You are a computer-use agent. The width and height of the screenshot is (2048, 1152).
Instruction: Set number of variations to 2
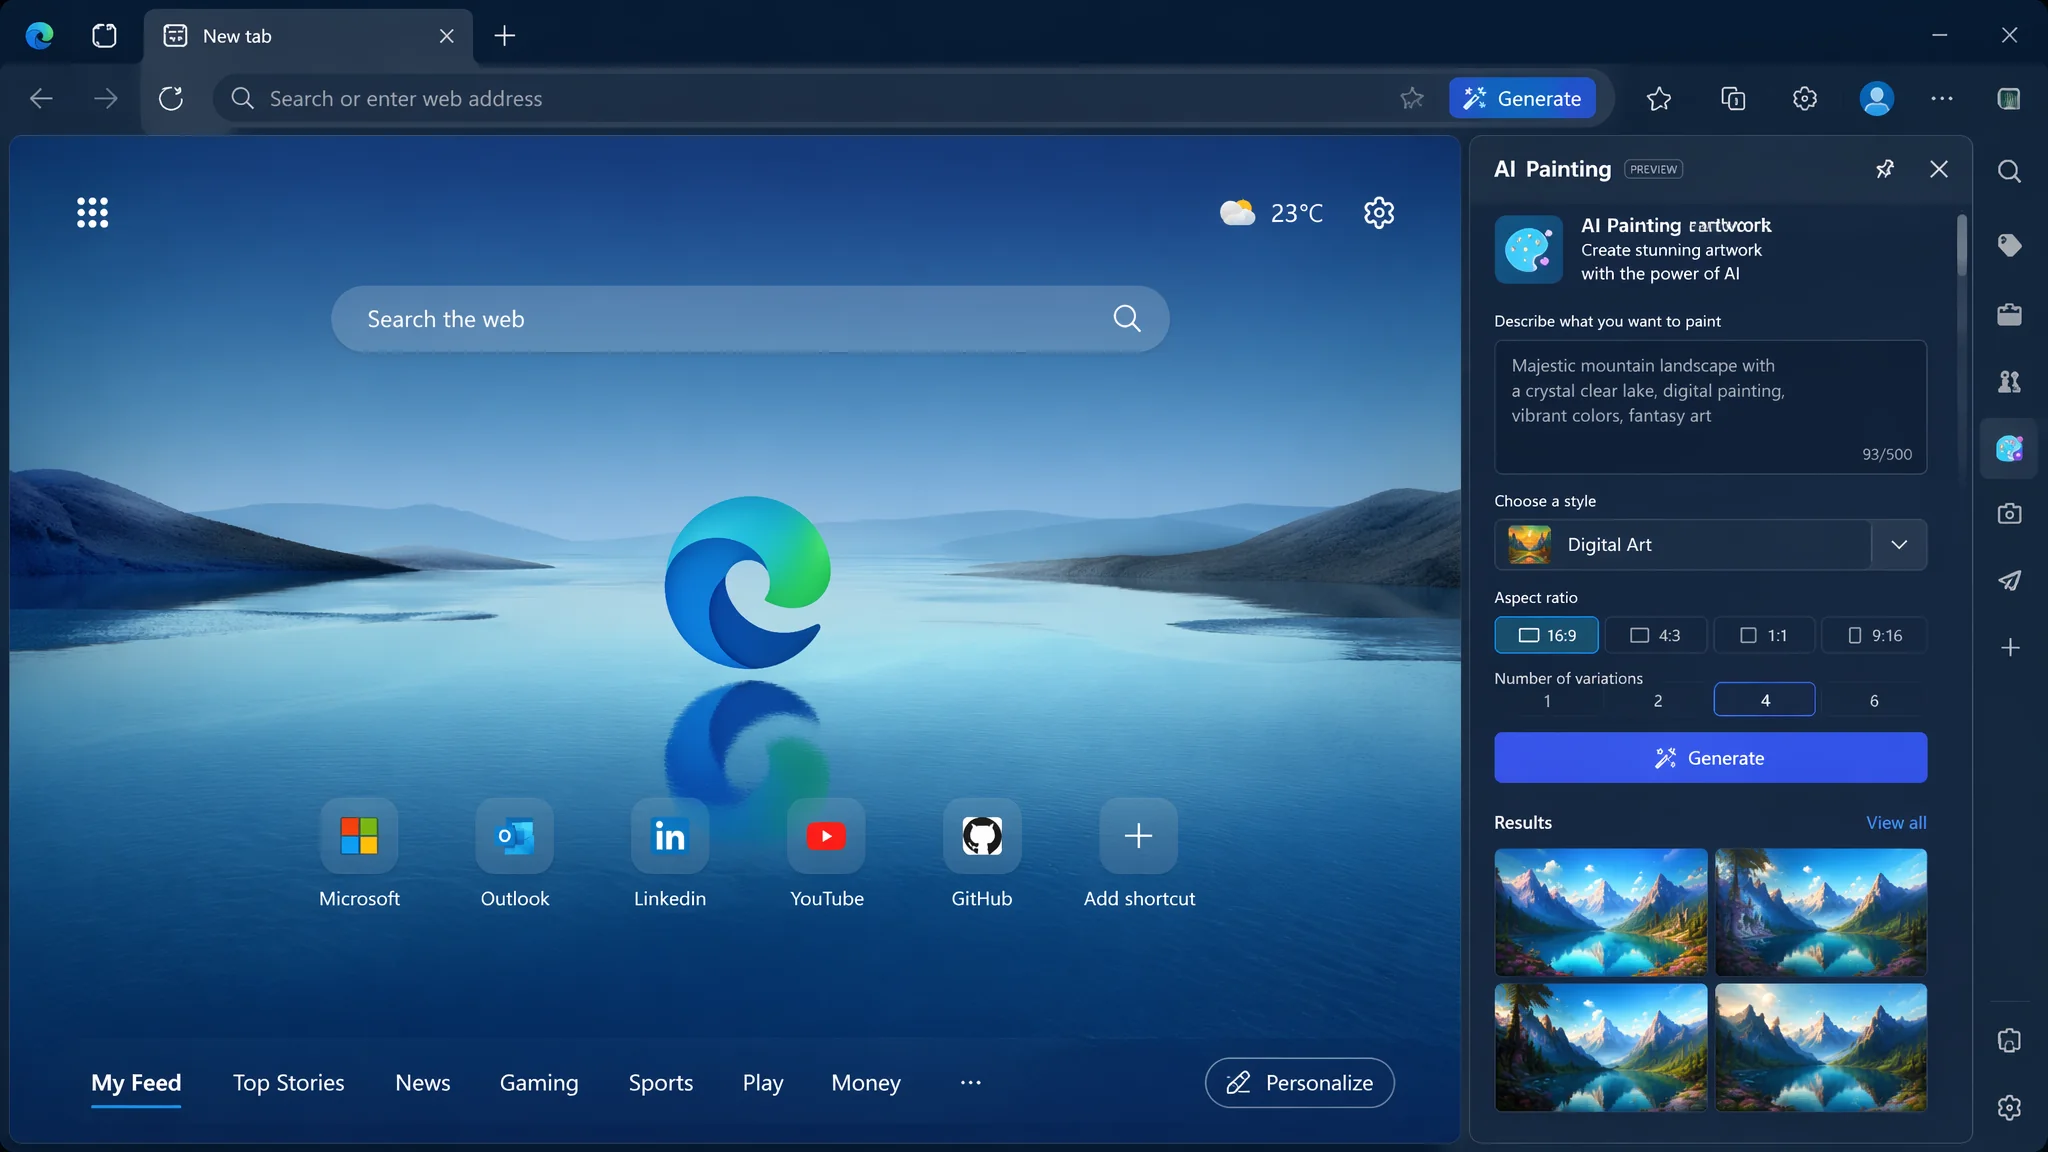pyautogui.click(x=1657, y=700)
